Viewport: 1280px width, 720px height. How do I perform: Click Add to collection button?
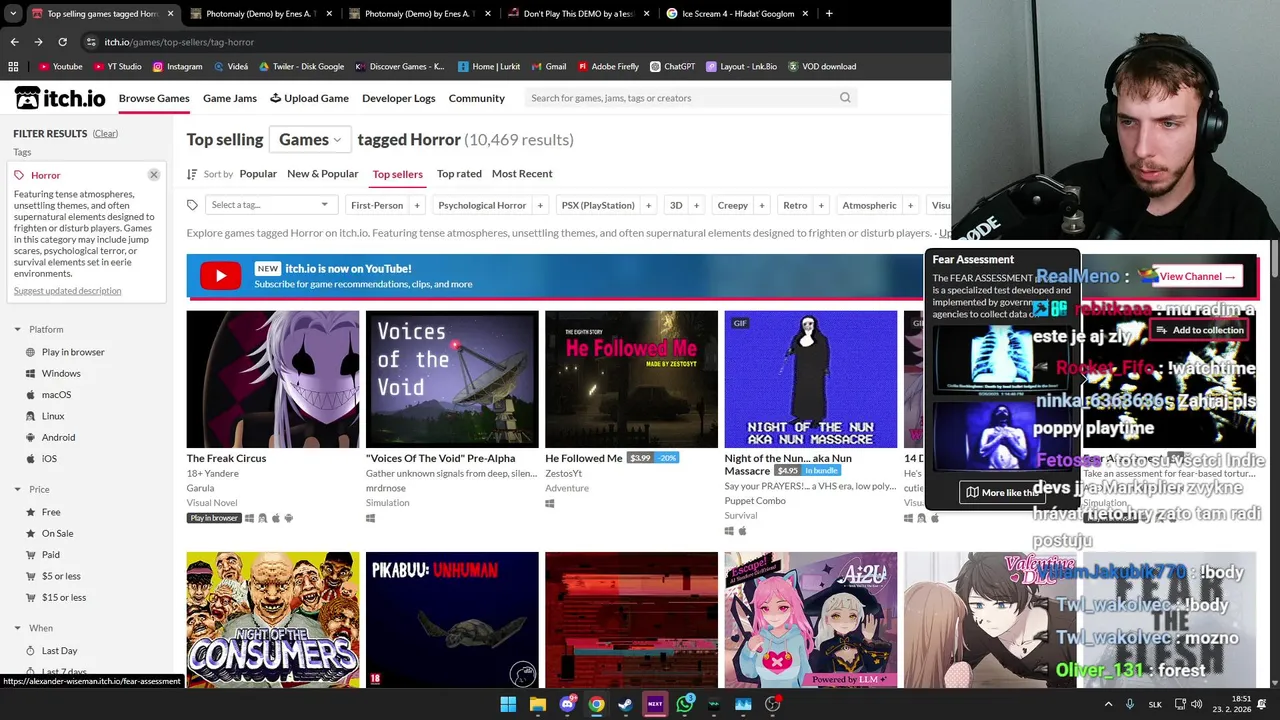(1199, 330)
